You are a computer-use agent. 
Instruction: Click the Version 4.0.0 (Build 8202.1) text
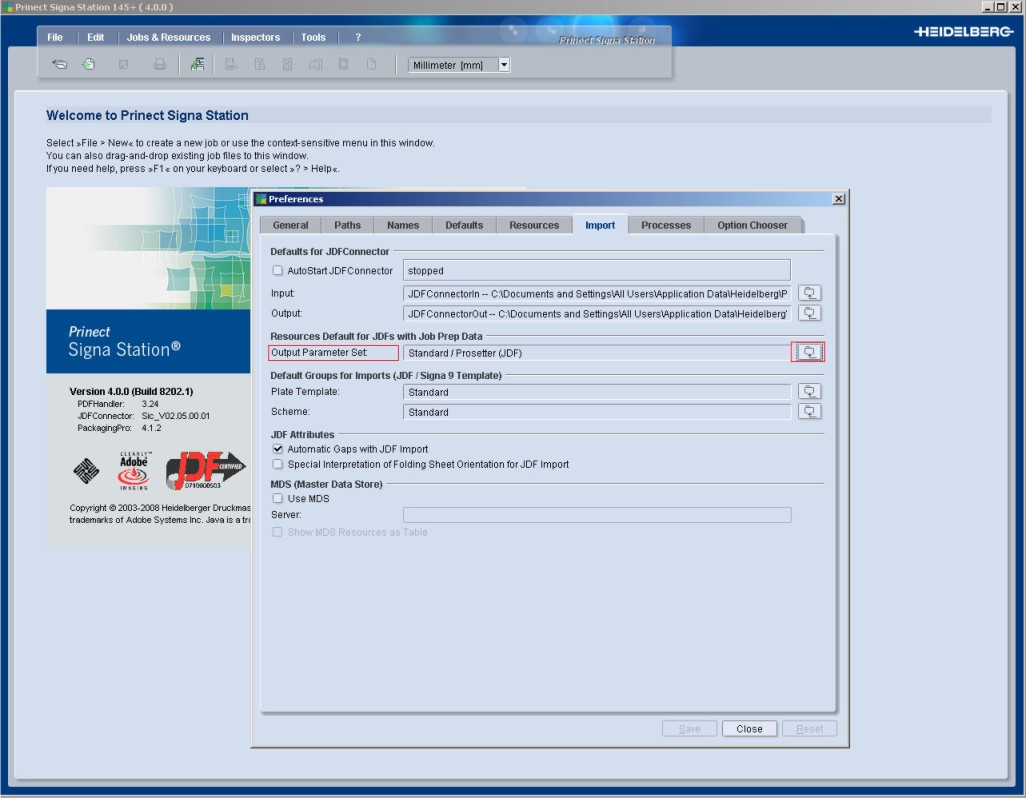click(x=132, y=391)
